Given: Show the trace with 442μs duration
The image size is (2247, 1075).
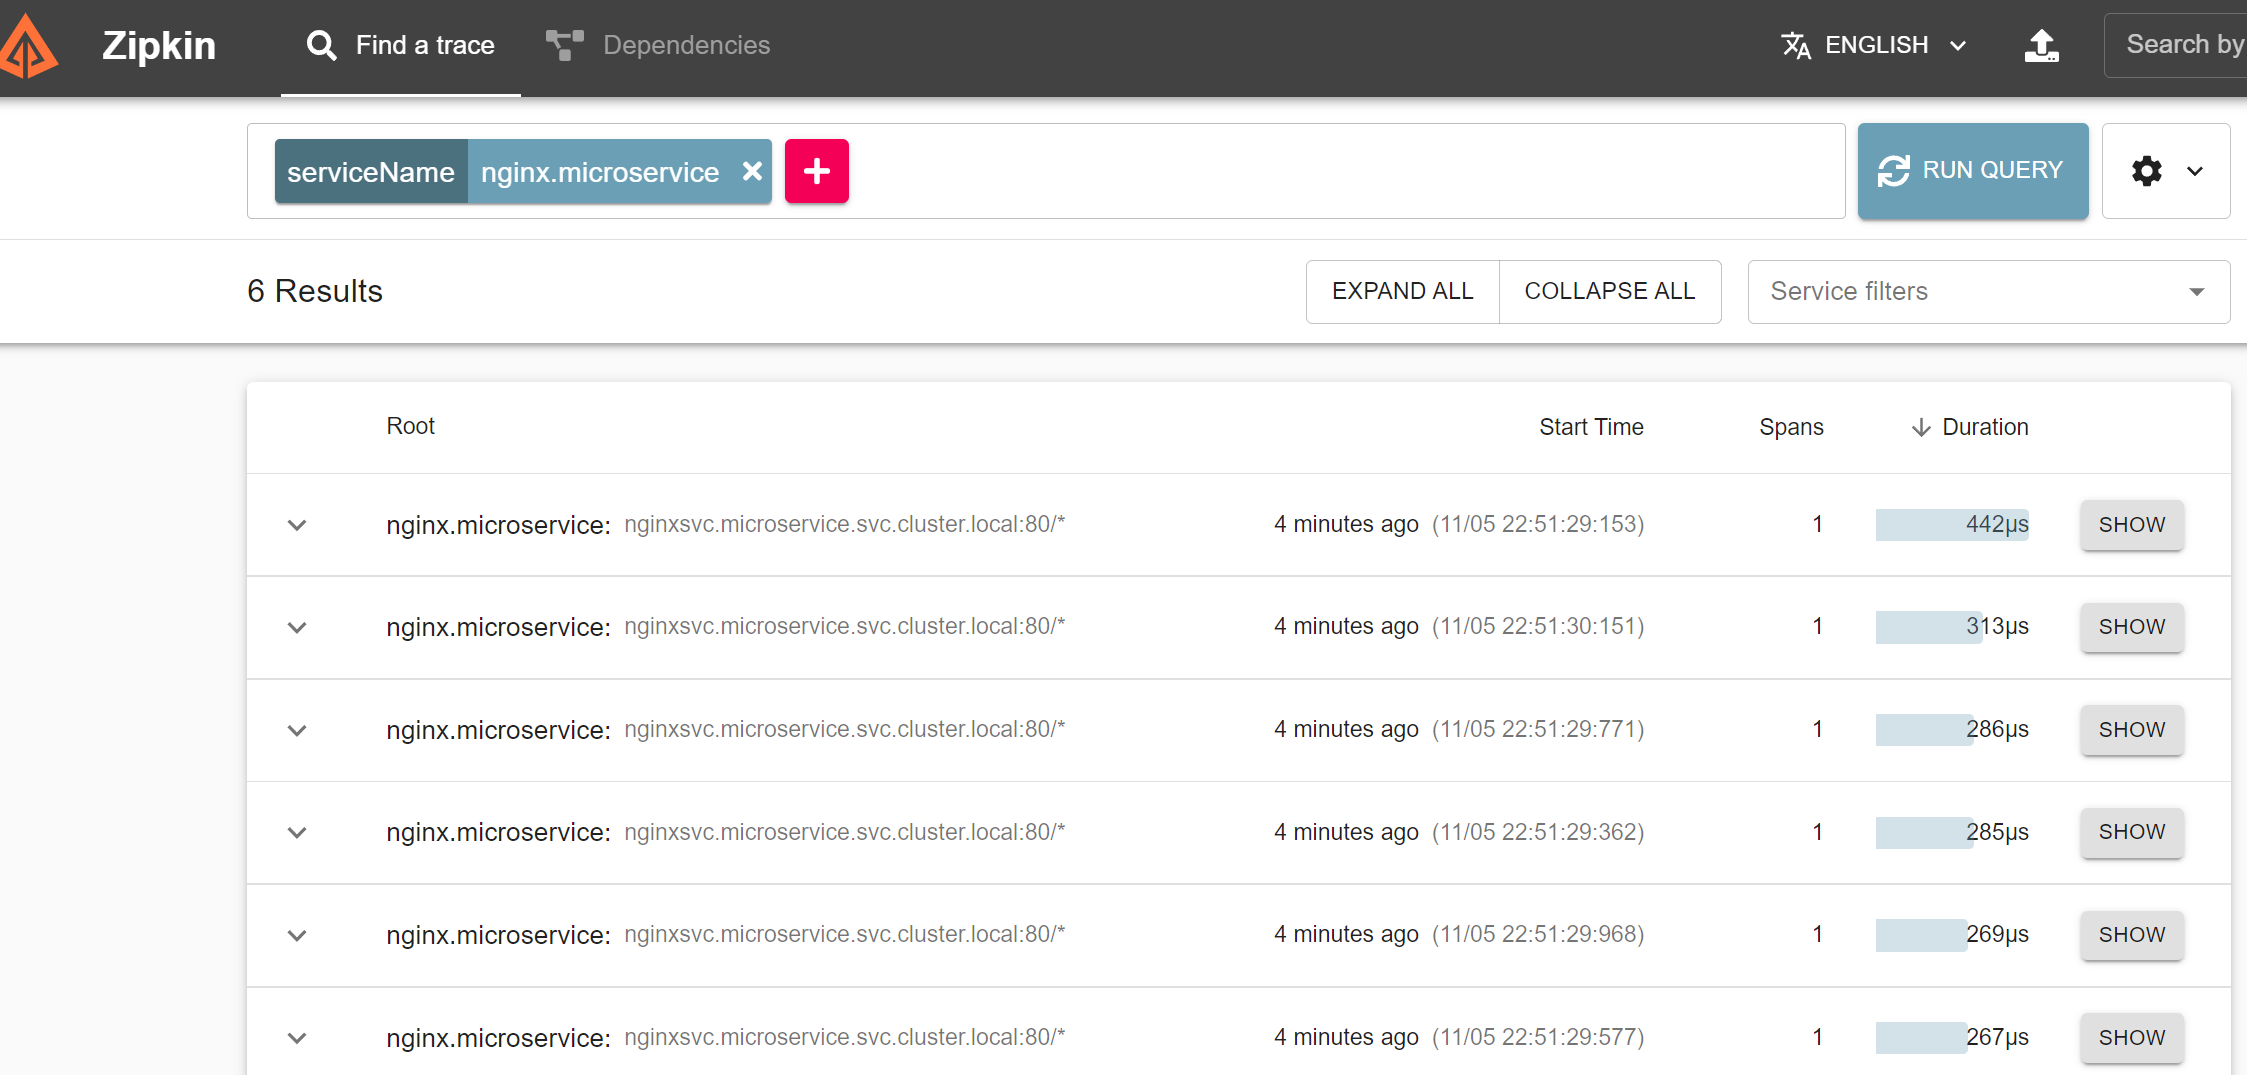Looking at the screenshot, I should click(x=2132, y=525).
